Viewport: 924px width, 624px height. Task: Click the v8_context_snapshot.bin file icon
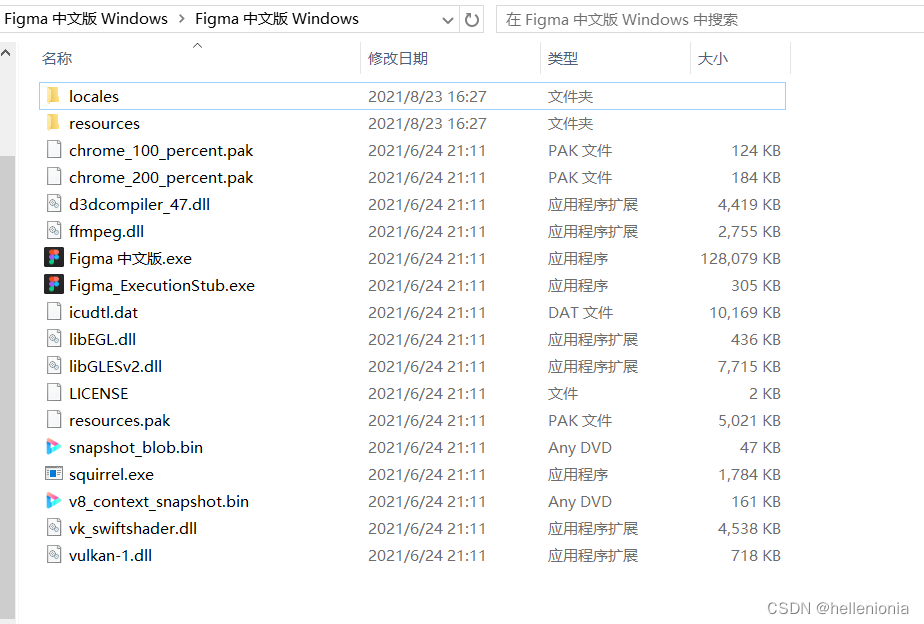tap(54, 501)
